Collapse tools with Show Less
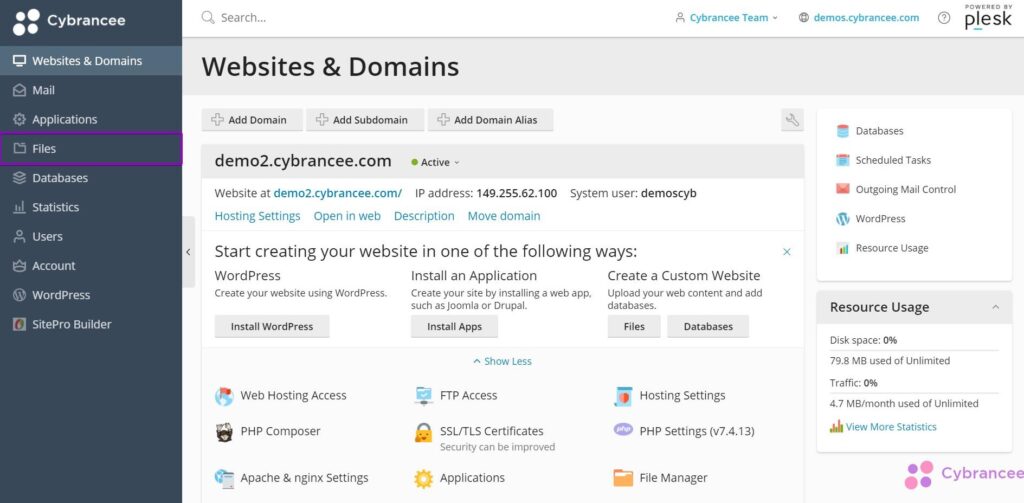 tap(502, 361)
